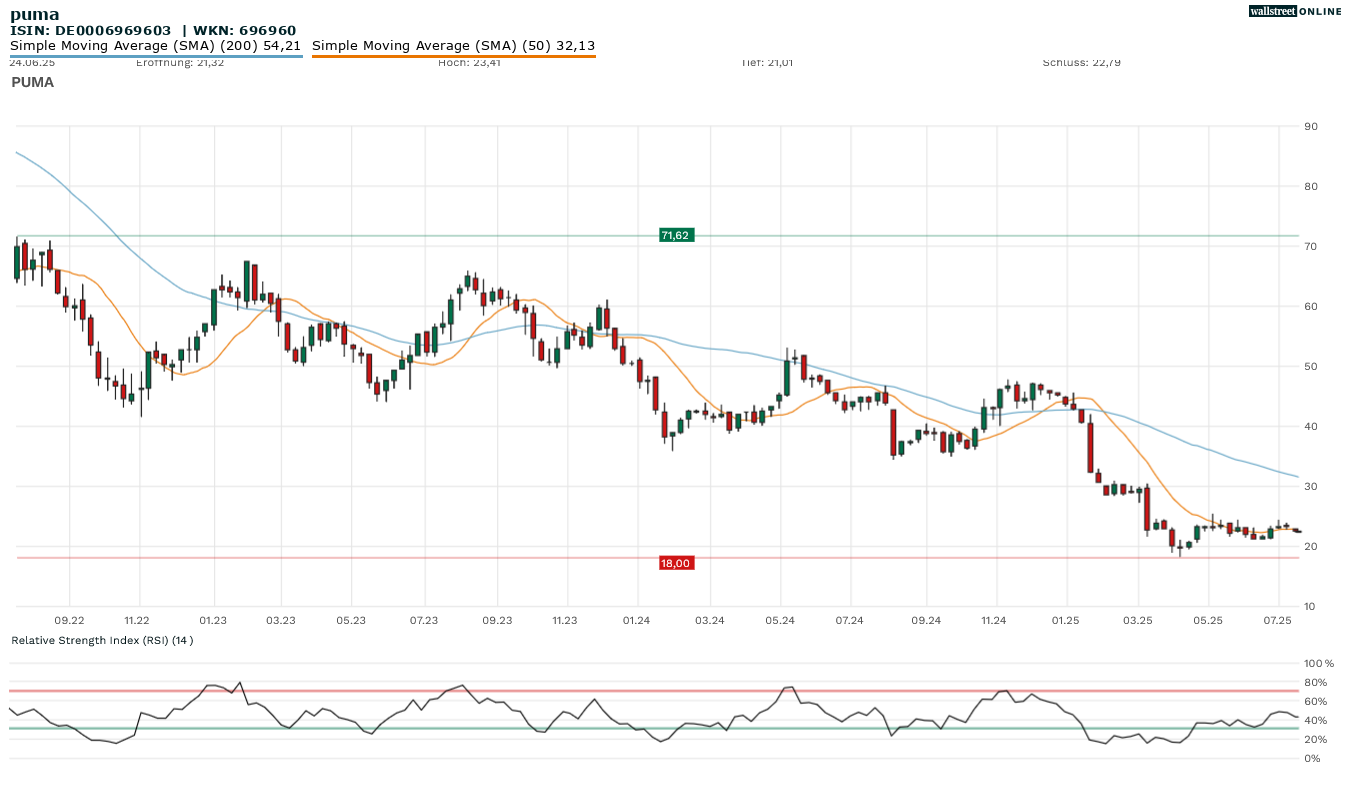Click the Eröffnung 21,32 value
This screenshot has width=1349, height=786.
(x=180, y=62)
